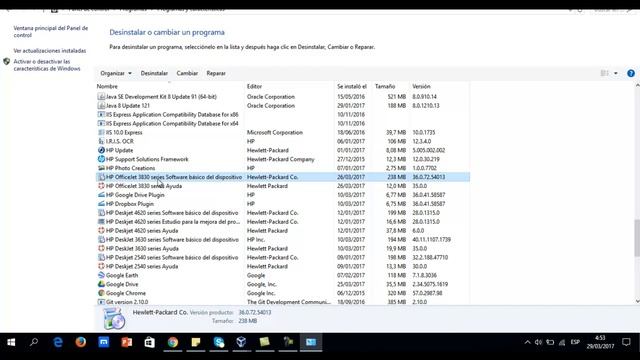The width and height of the screenshot is (640, 360).
Task: Select HP Deskjet 4620 series Ayuda row
Action: click(282, 231)
